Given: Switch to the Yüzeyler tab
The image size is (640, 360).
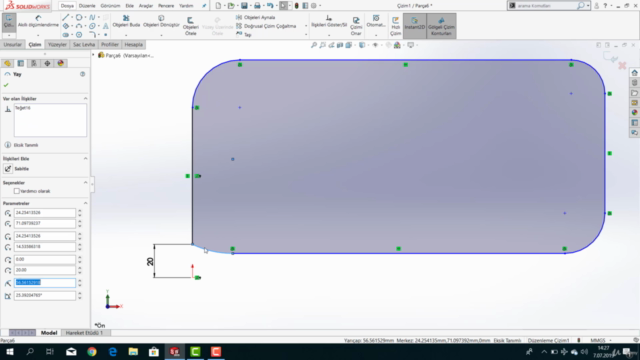Looking at the screenshot, I should 57,44.
